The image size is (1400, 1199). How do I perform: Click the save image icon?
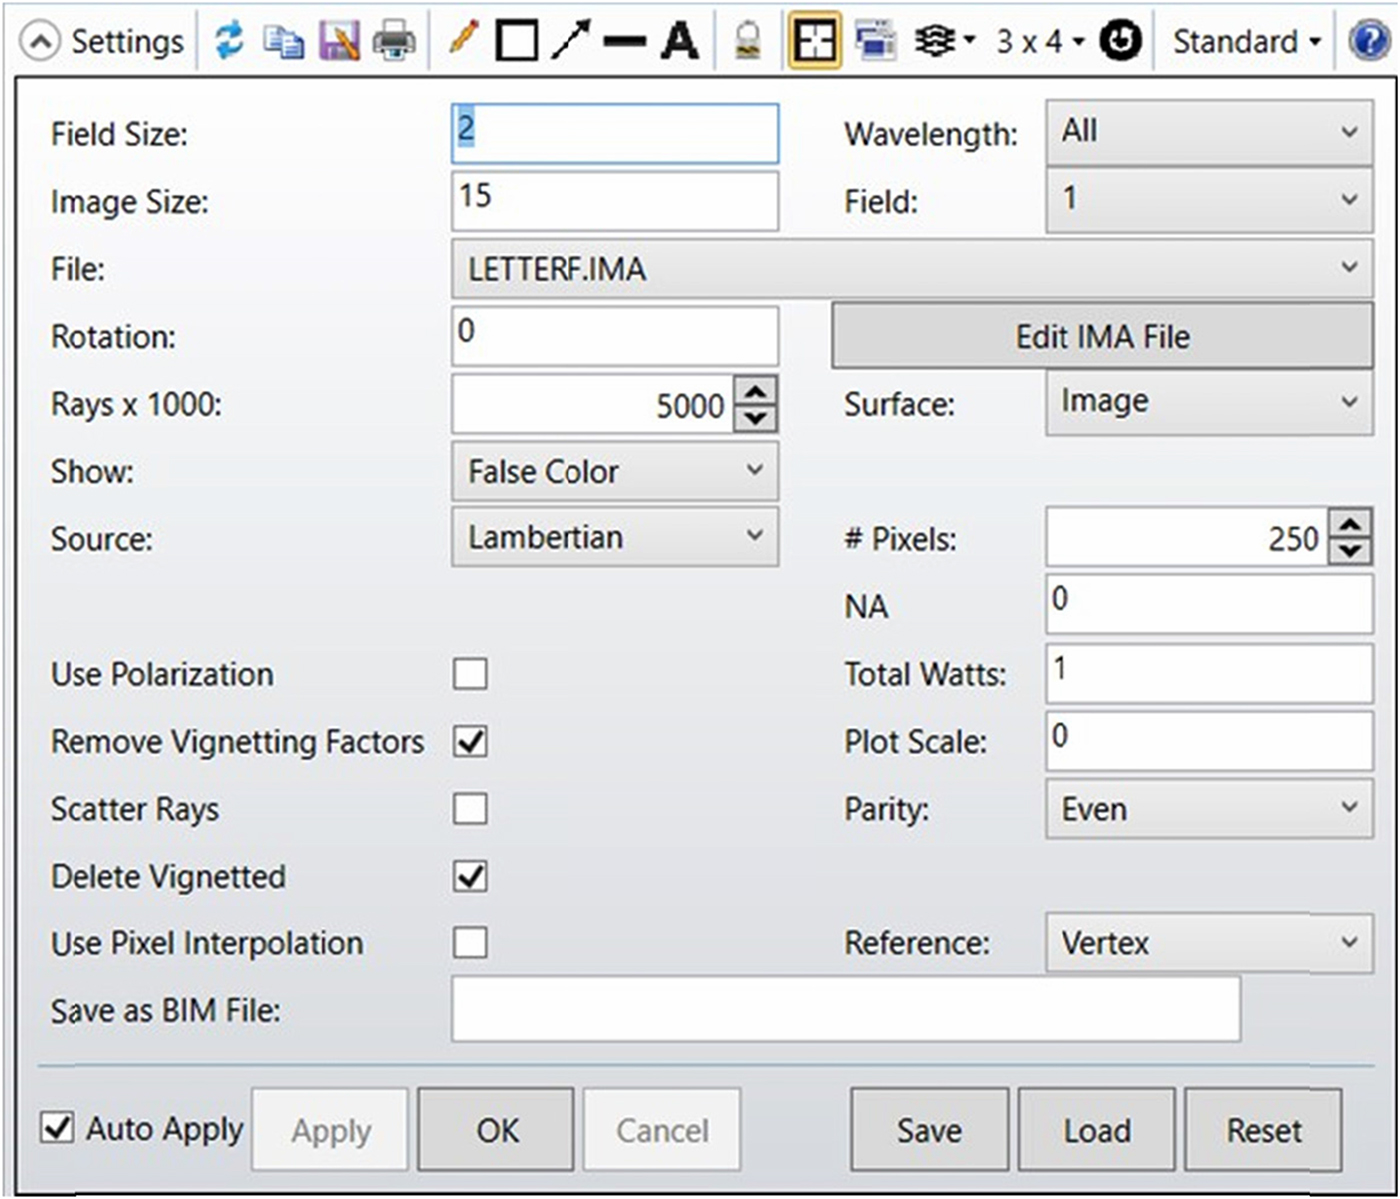pyautogui.click(x=338, y=41)
